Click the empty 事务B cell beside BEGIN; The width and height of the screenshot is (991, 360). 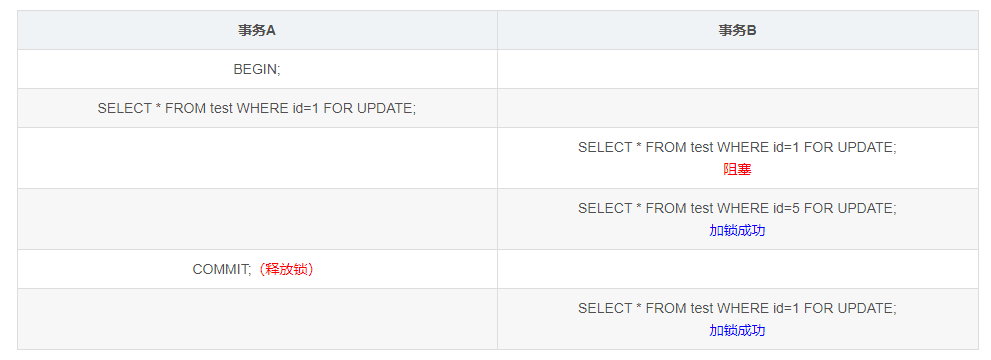738,69
